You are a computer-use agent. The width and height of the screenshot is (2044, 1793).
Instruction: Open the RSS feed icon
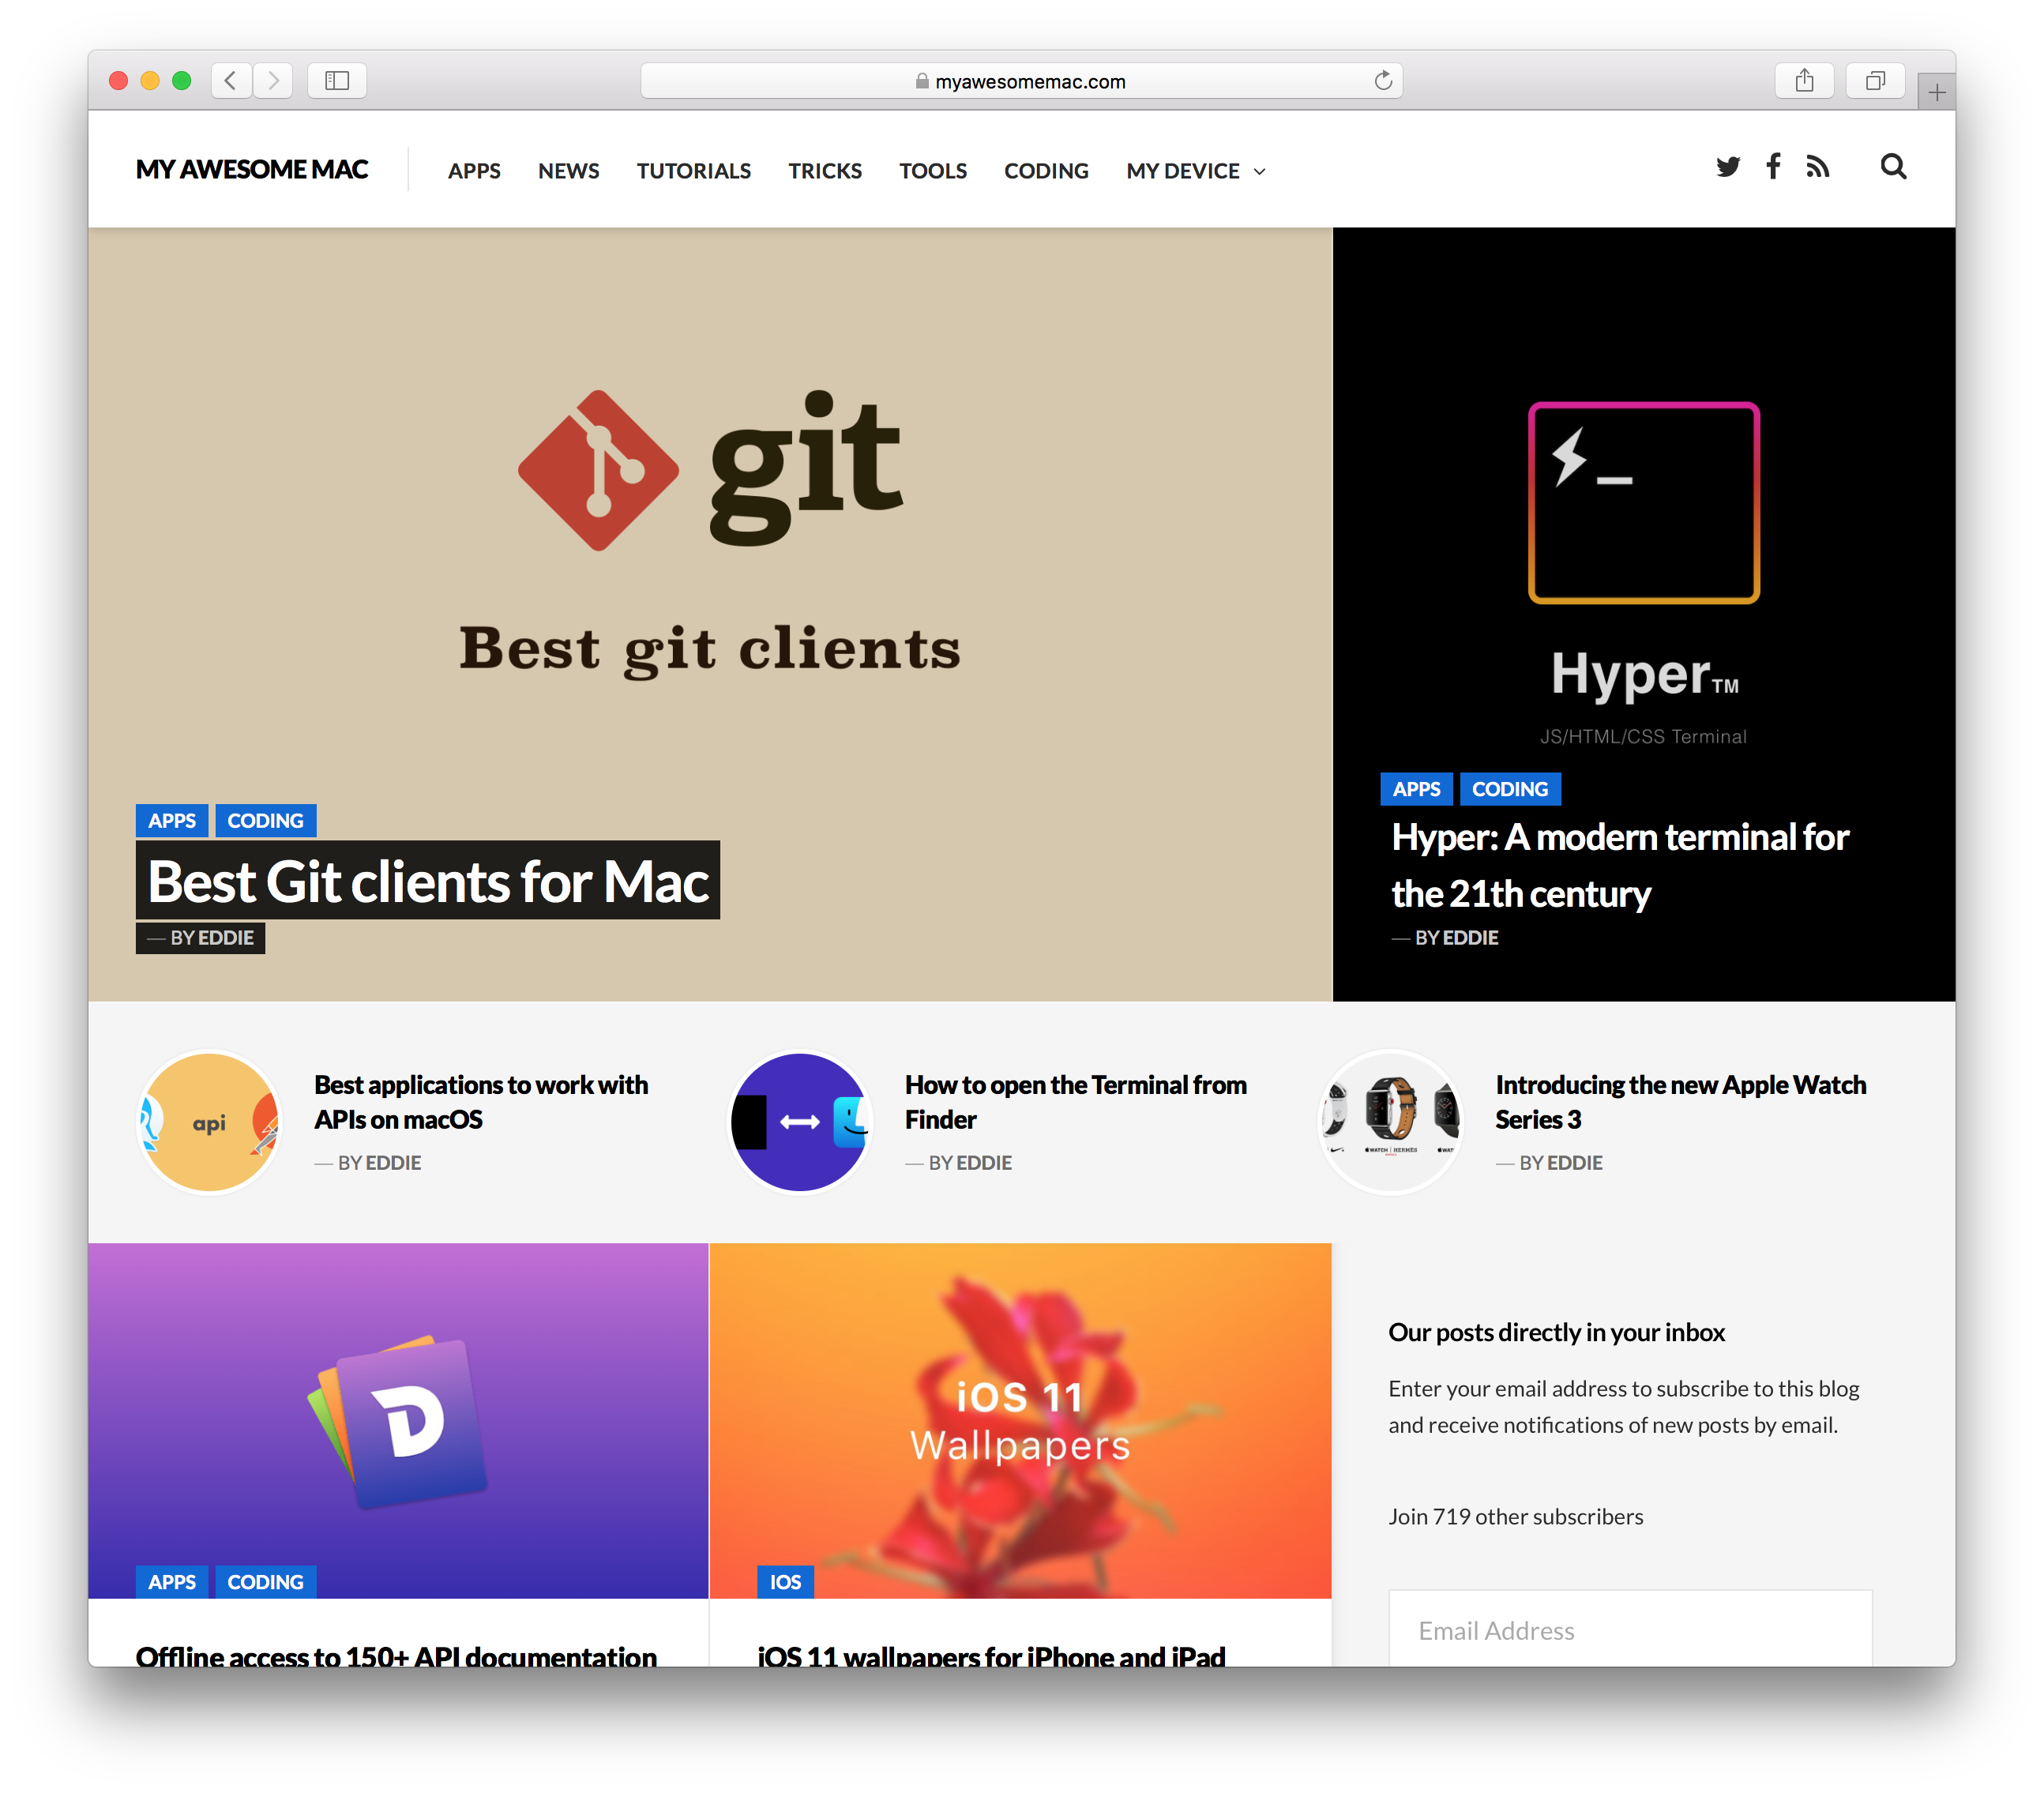[x=1817, y=167]
